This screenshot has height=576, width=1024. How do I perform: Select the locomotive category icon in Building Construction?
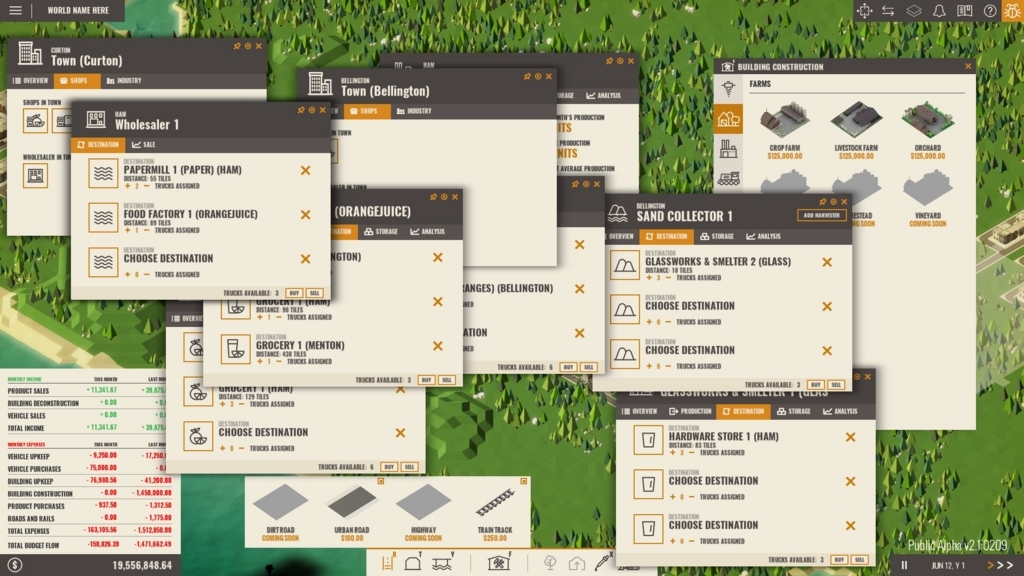pos(728,178)
